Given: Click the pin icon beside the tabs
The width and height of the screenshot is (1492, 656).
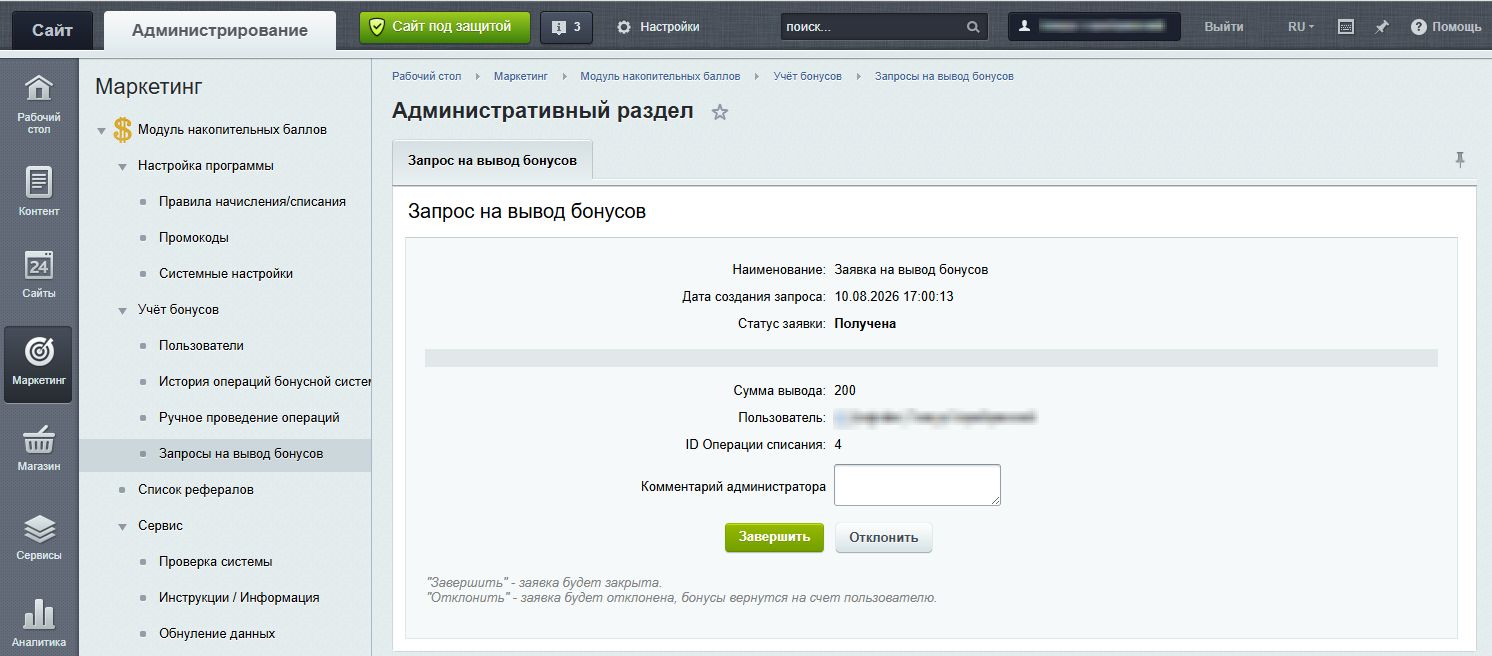Looking at the screenshot, I should point(1460,160).
